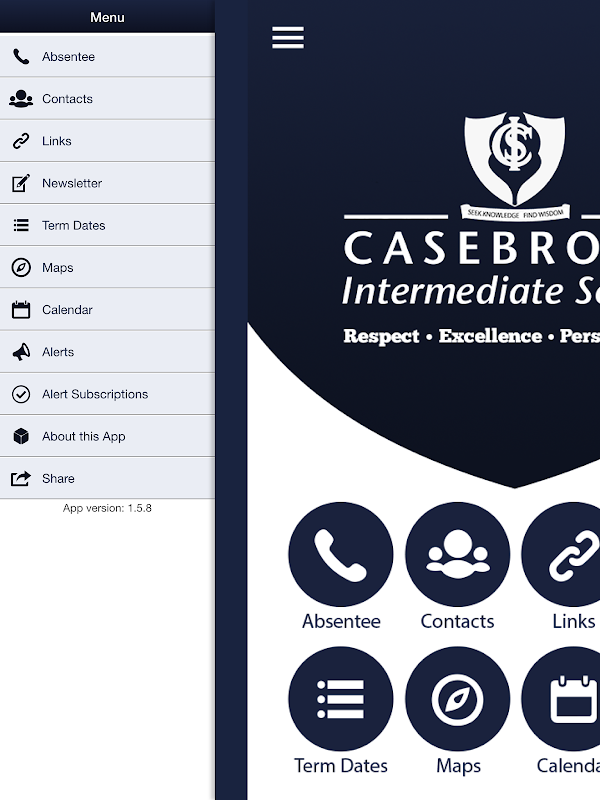The width and height of the screenshot is (600, 800).
Task: Open Newsletter from the side menu
Action: (107, 183)
